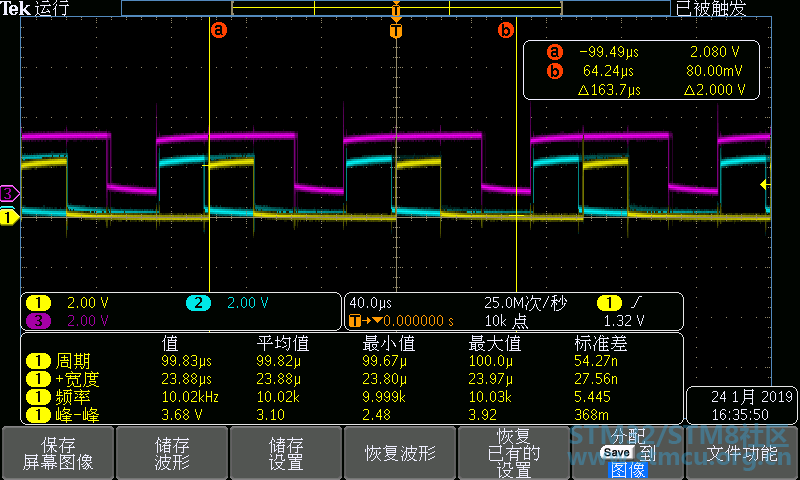Click channel badge beside 周期 measurement
This screenshot has width=800, height=480.
(x=38, y=361)
